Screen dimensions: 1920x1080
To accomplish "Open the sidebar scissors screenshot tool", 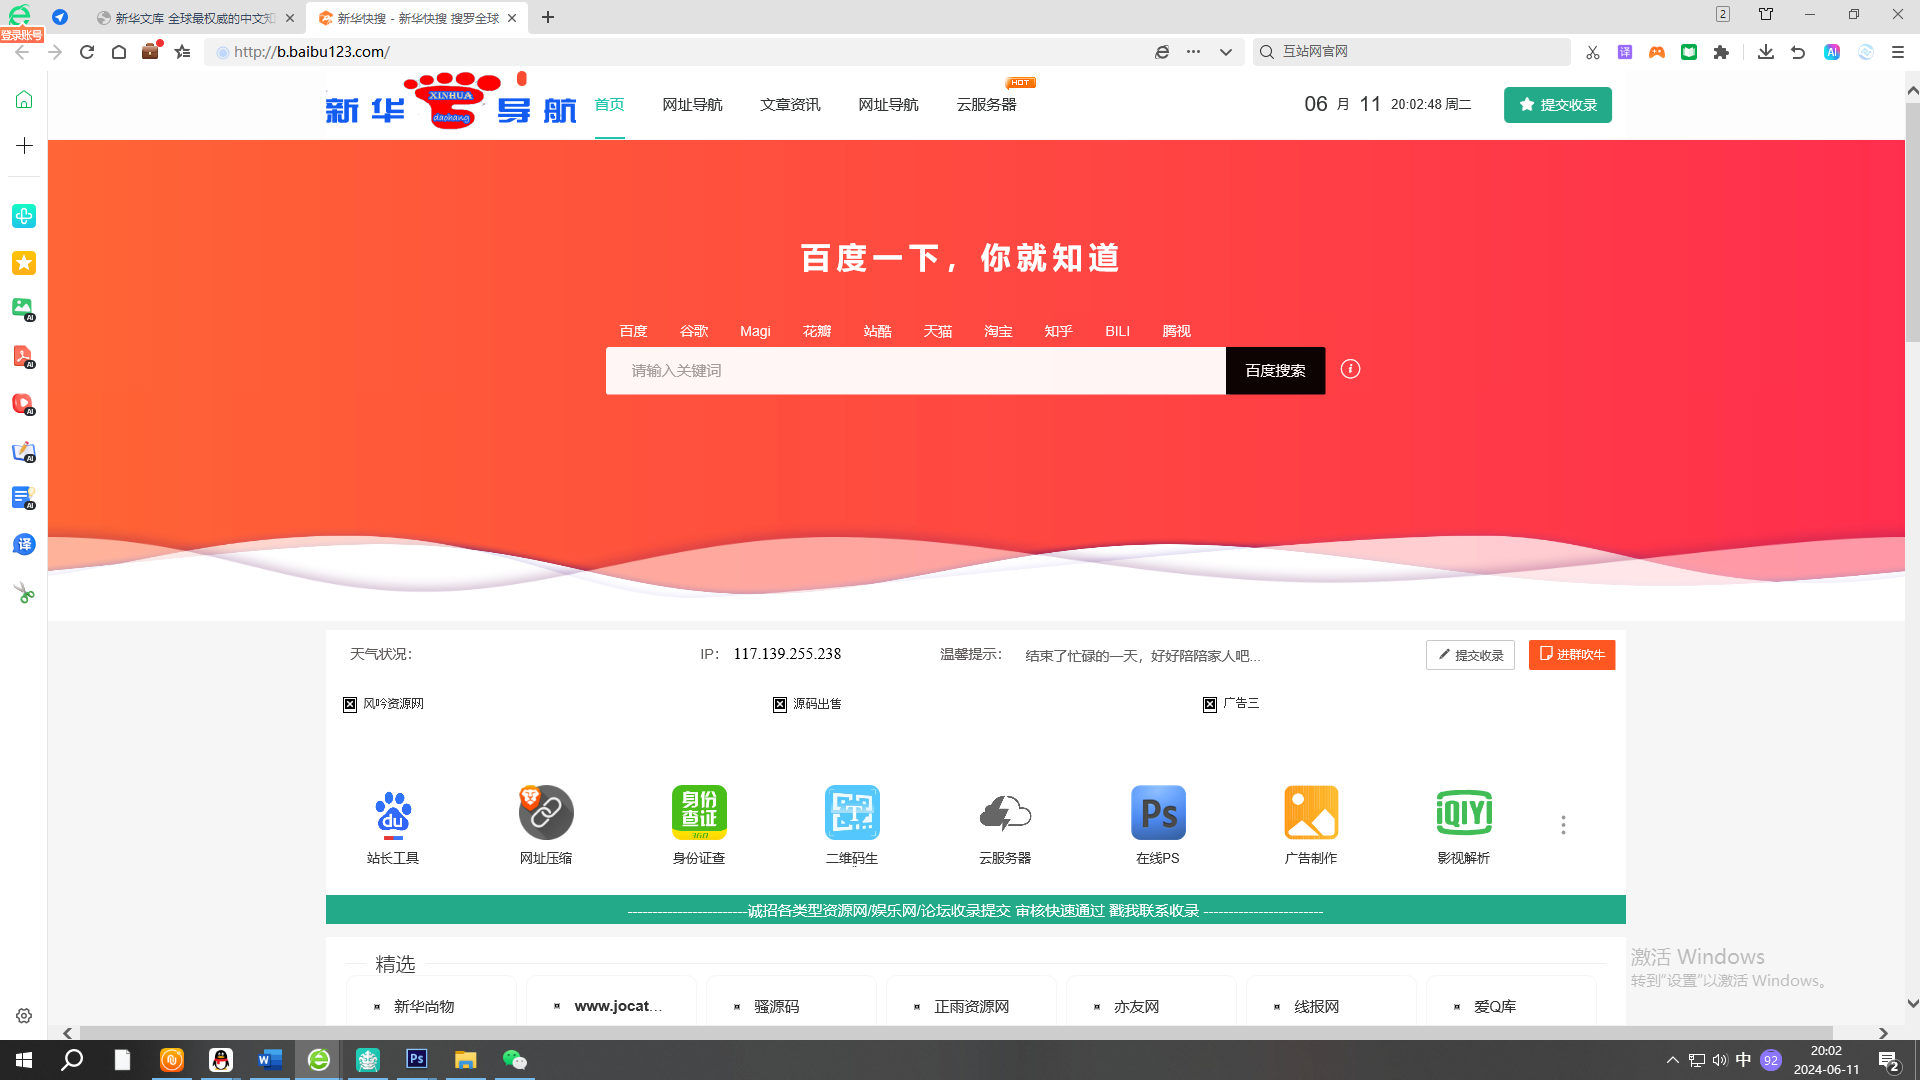I will point(24,593).
